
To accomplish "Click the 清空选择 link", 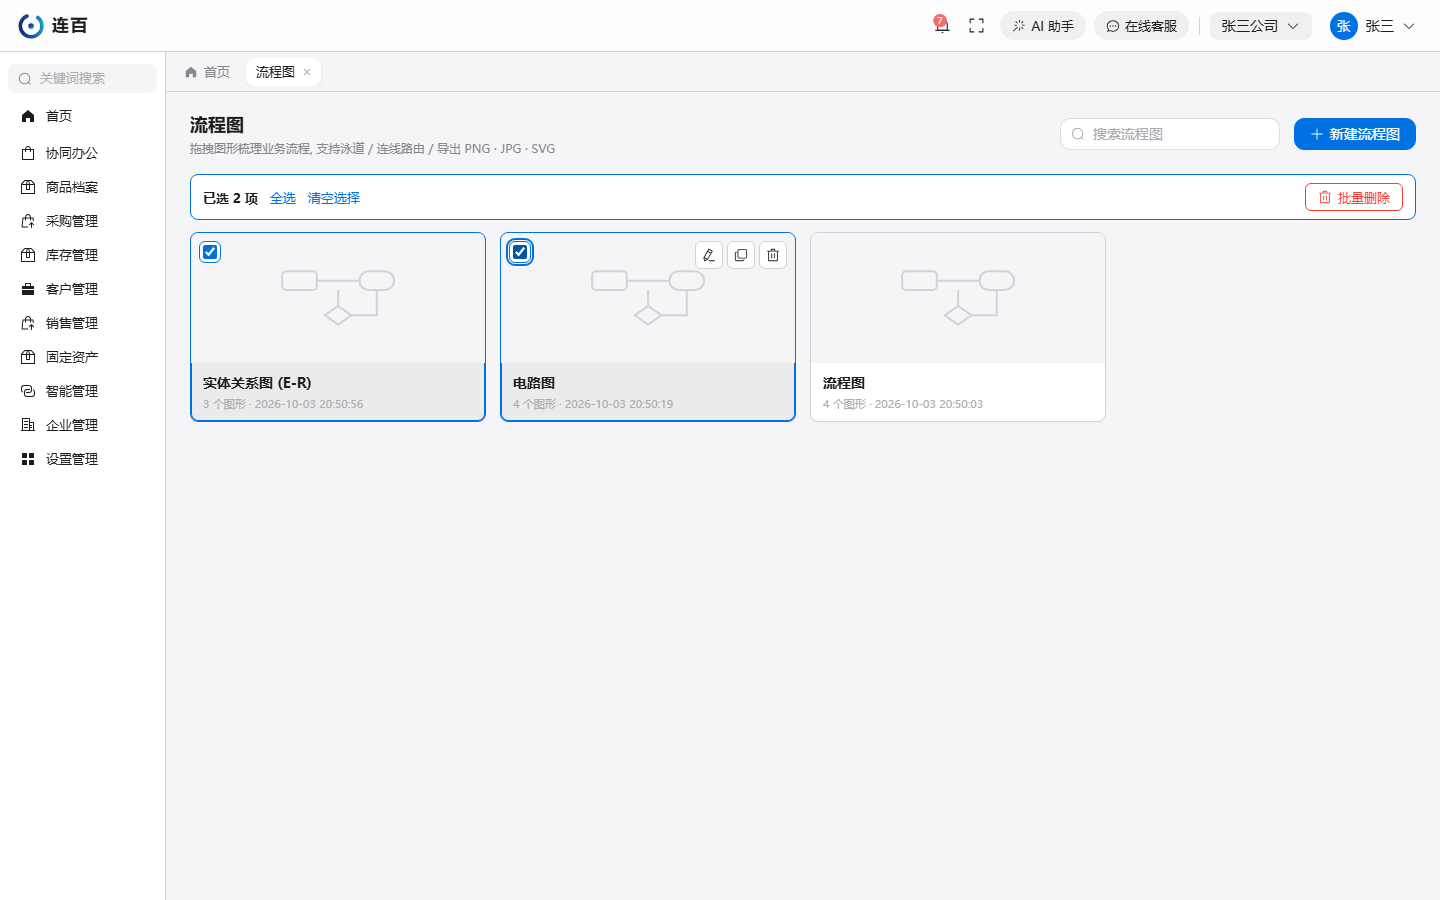I will [334, 198].
